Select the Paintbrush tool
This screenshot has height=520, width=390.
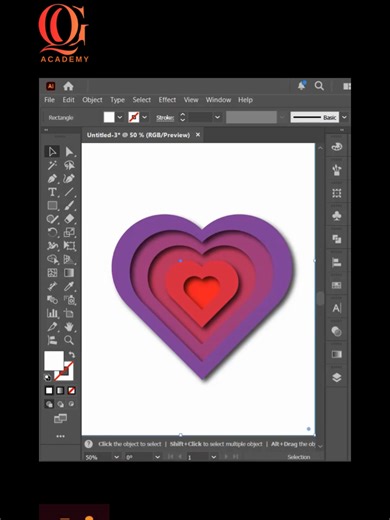point(69,206)
